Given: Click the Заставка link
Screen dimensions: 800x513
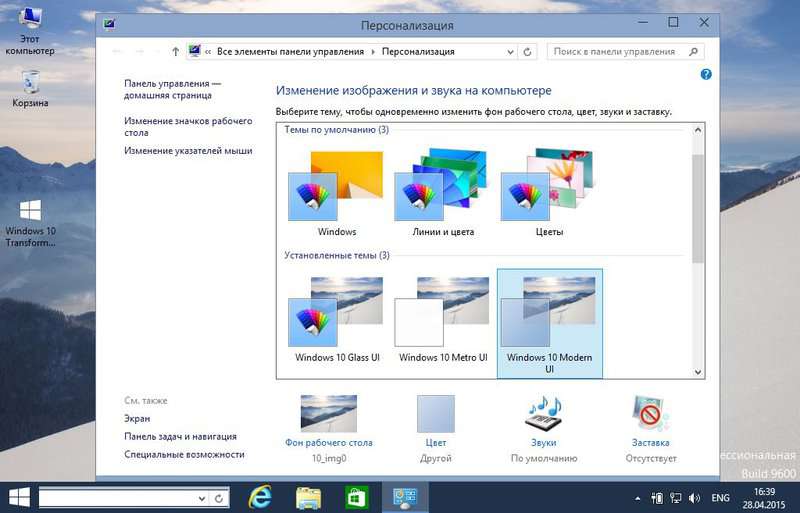Looking at the screenshot, I should coord(651,443).
